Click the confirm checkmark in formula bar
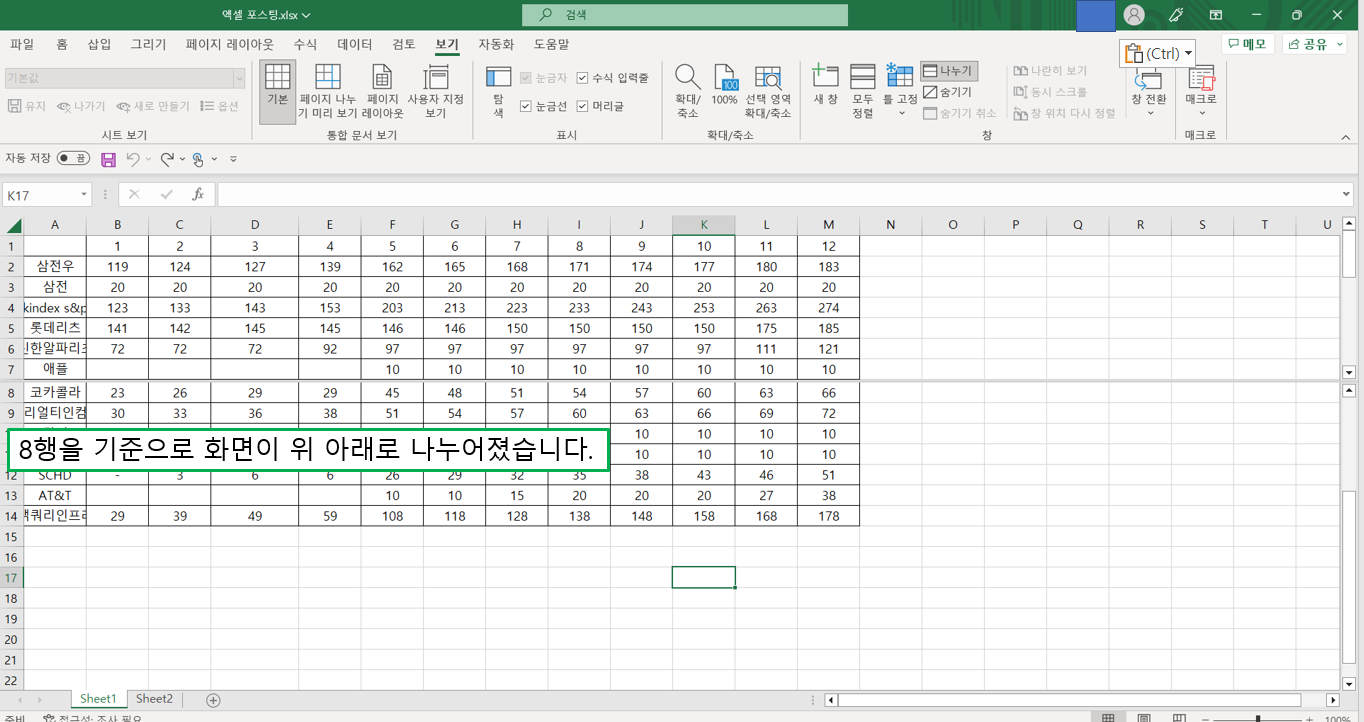Screen dimensions: 1364x722 166,194
